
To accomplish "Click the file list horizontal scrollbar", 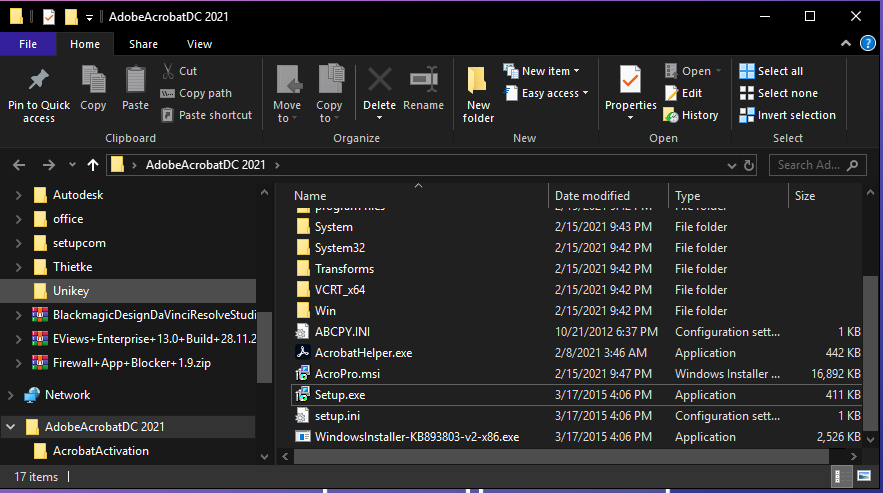I will tap(561, 456).
